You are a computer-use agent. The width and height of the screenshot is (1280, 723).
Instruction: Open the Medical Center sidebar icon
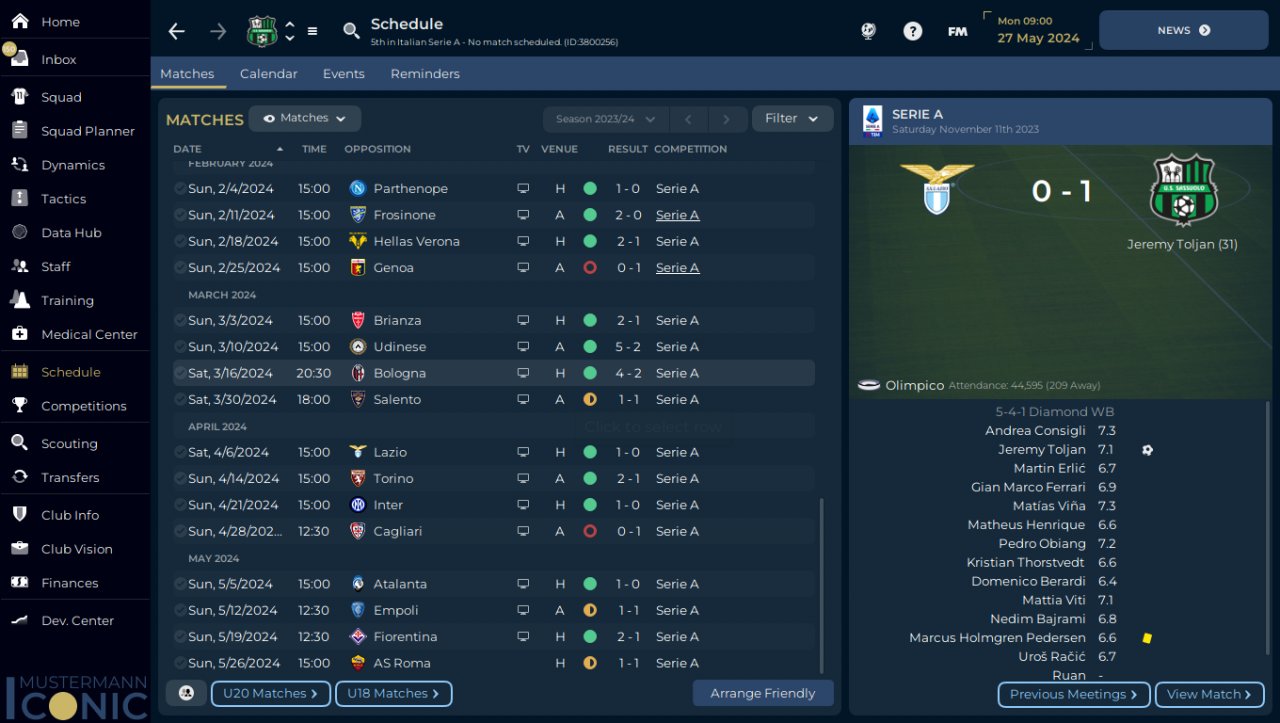pyautogui.click(x=20, y=334)
